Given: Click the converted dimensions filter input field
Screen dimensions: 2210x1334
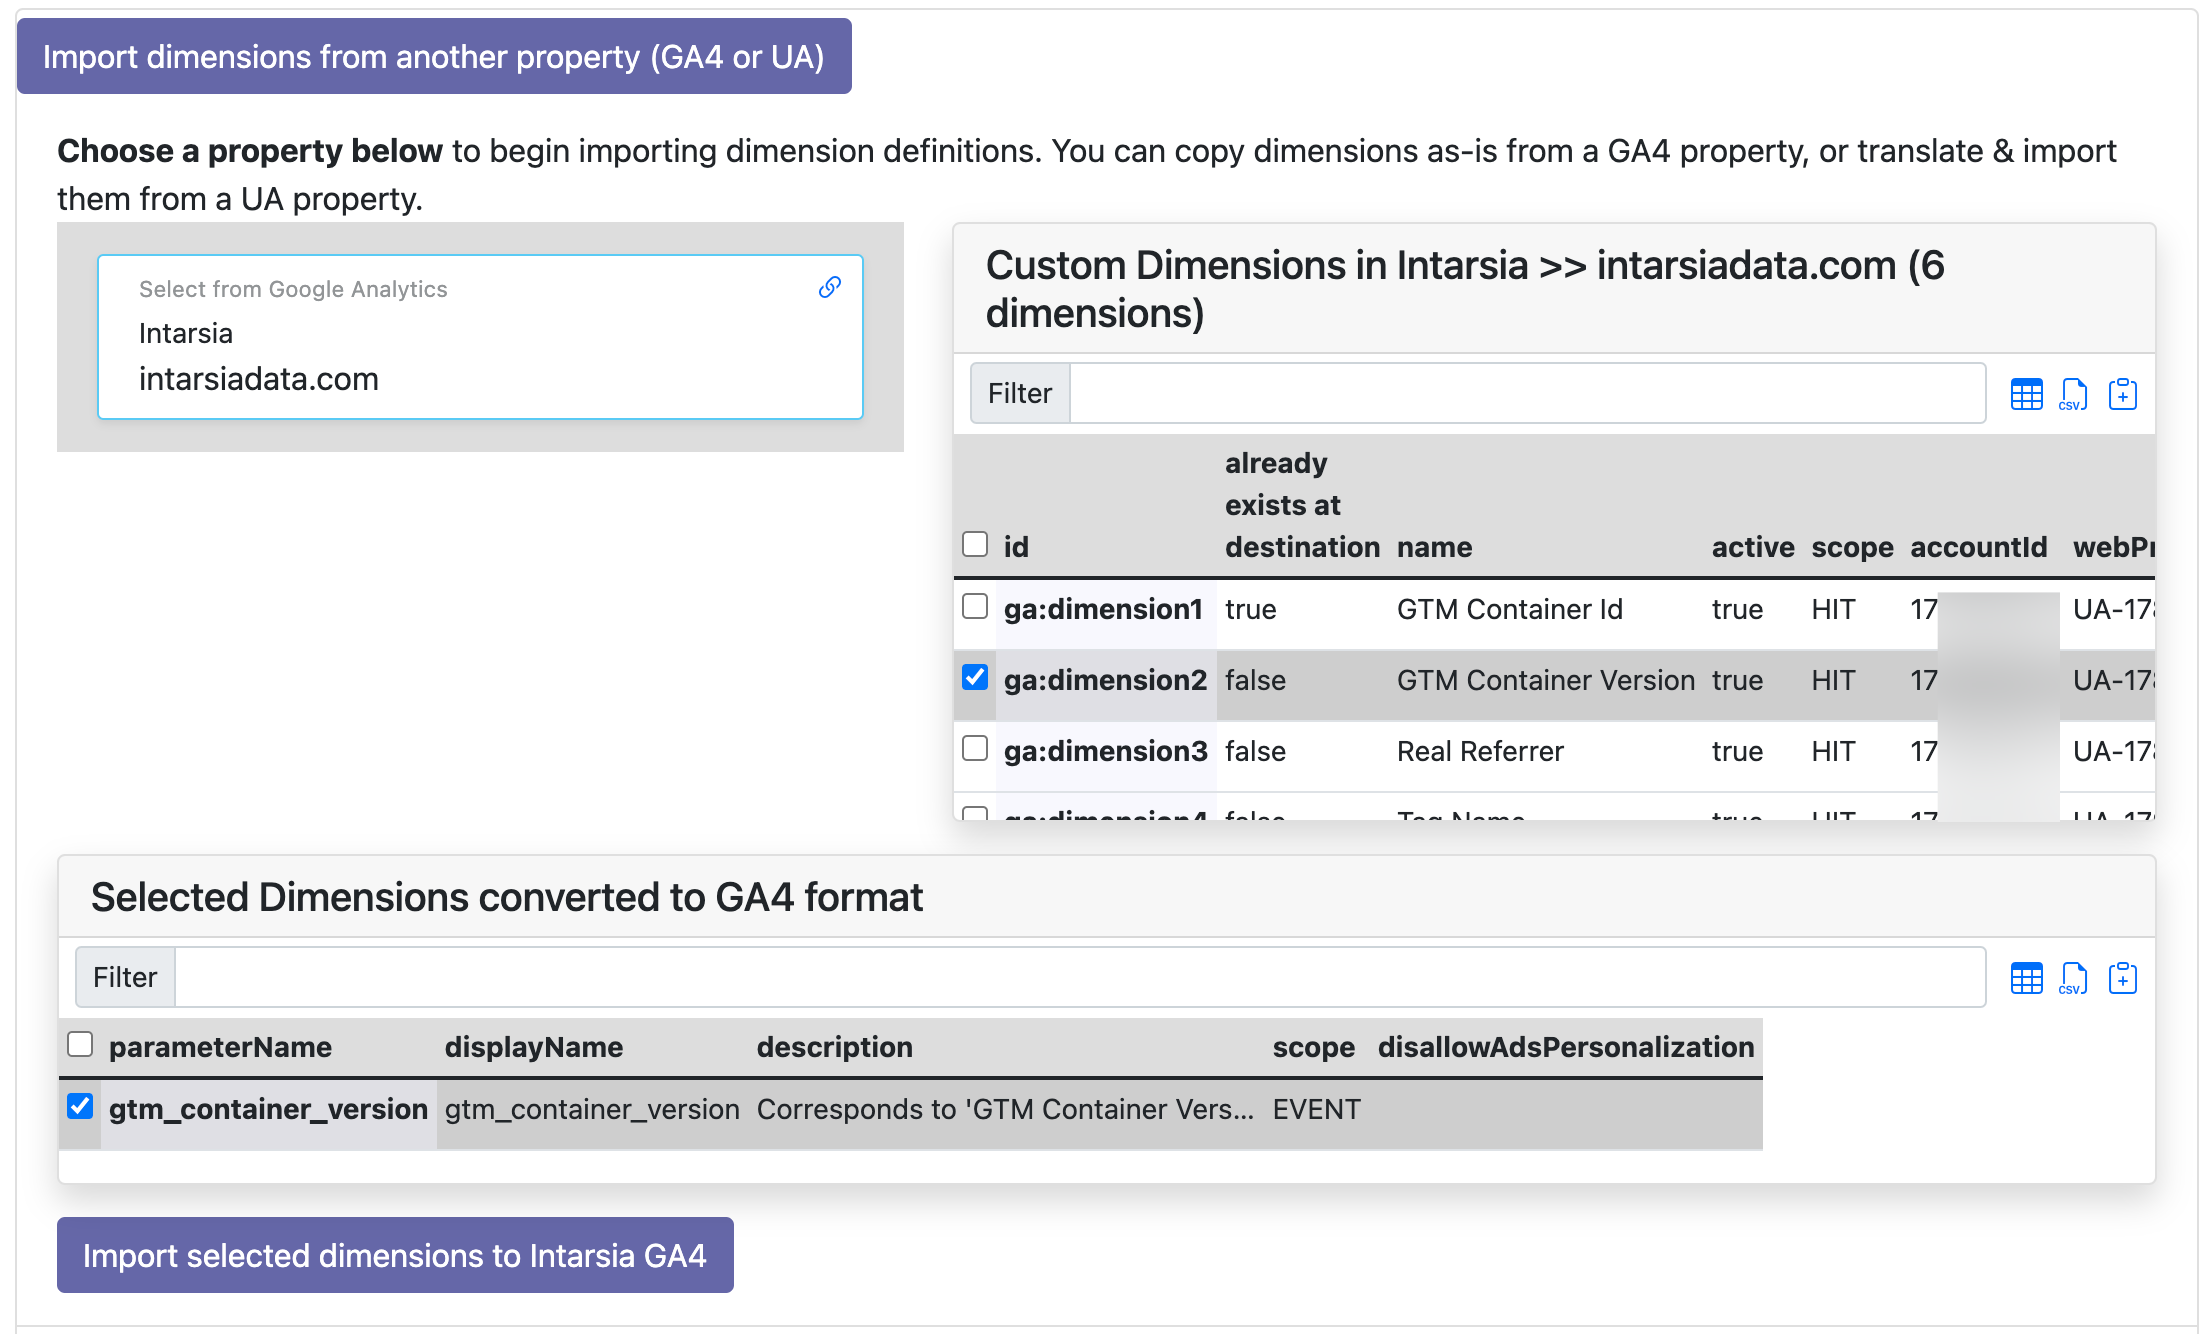Looking at the screenshot, I should coord(1000,977).
